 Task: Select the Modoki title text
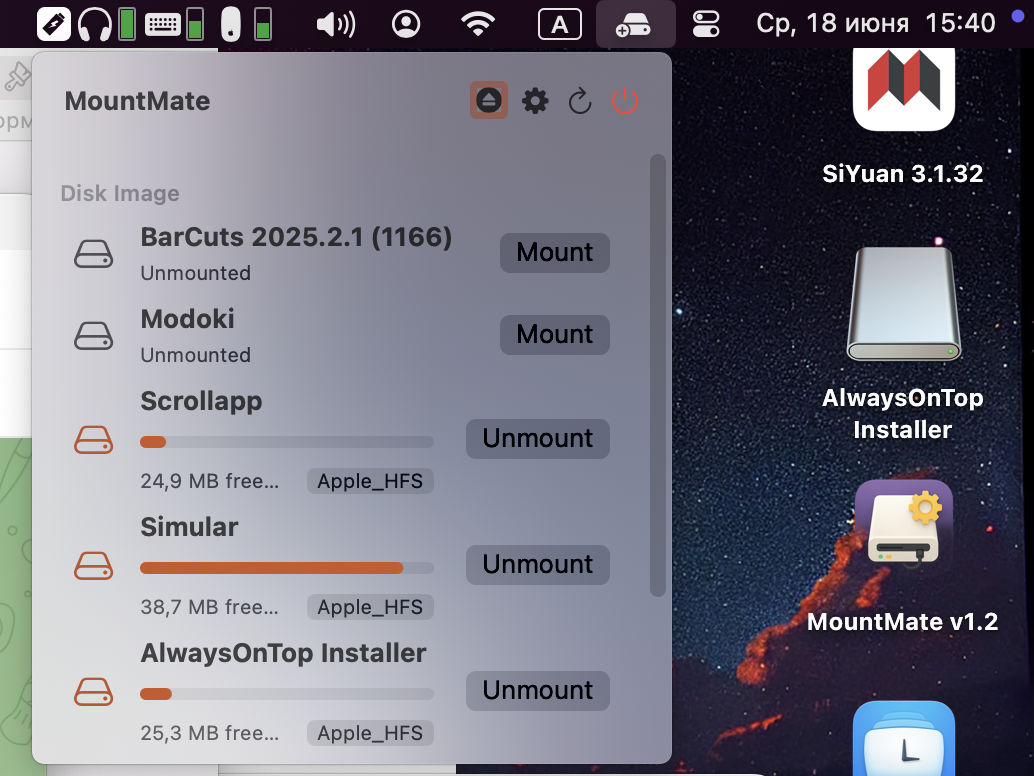coord(187,319)
